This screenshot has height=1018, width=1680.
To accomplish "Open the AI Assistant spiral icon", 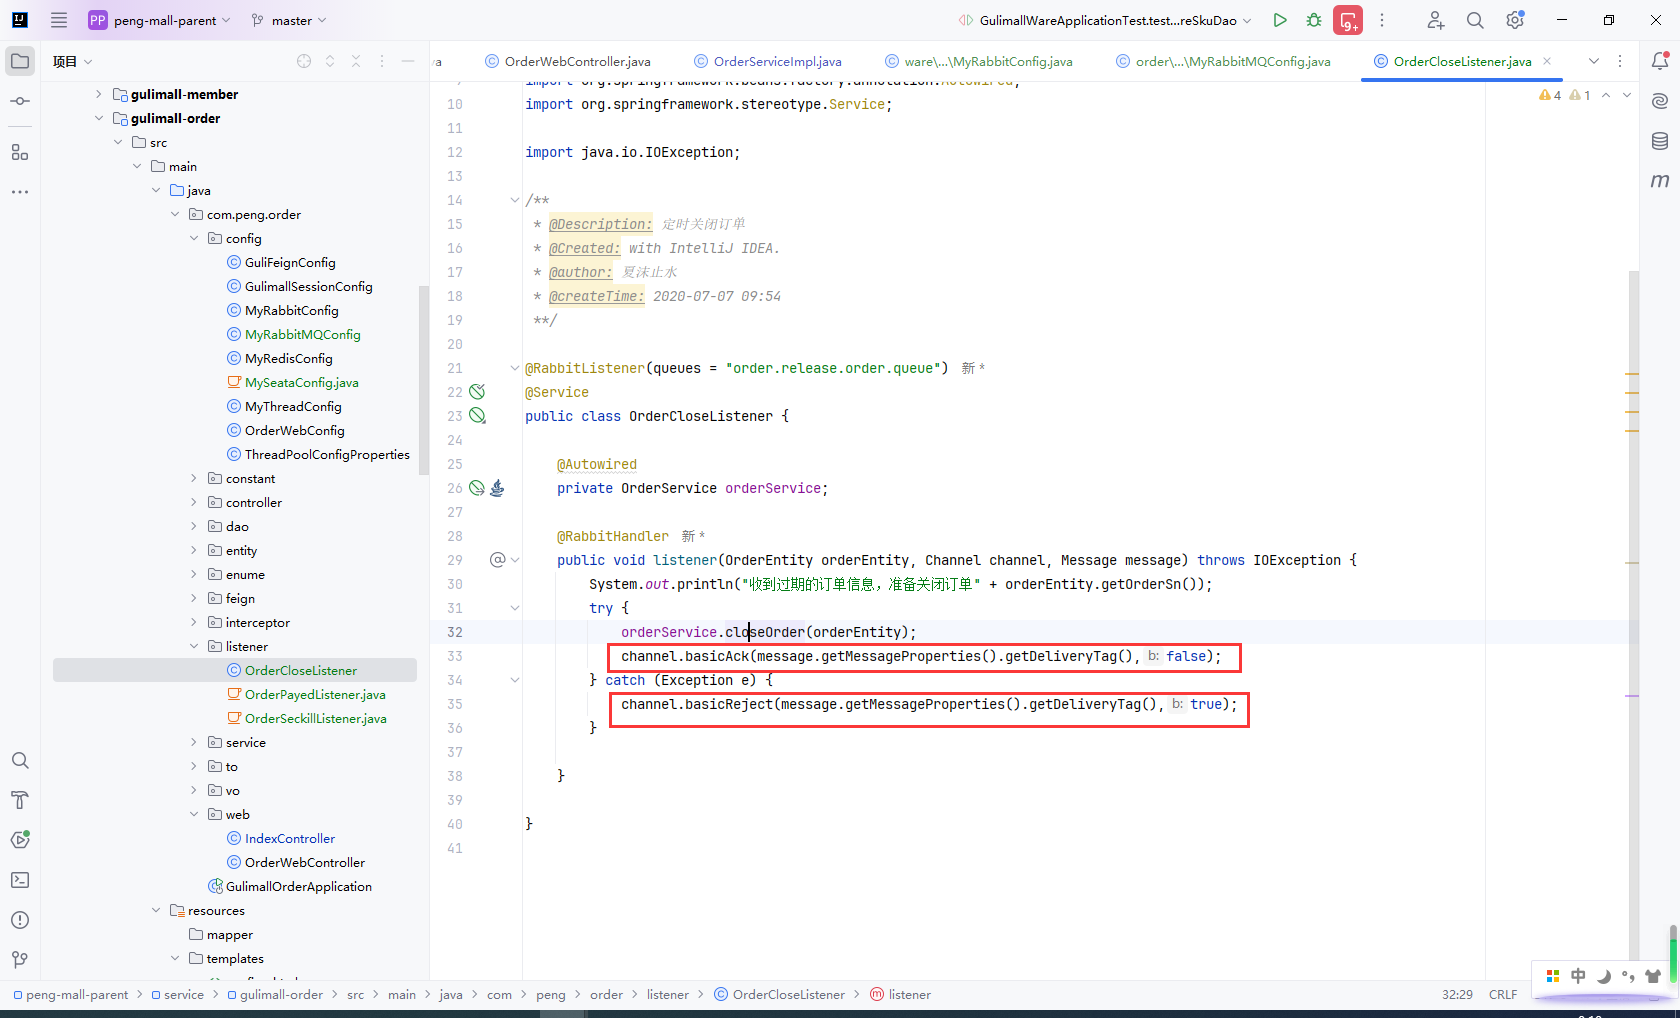I will click(1660, 101).
